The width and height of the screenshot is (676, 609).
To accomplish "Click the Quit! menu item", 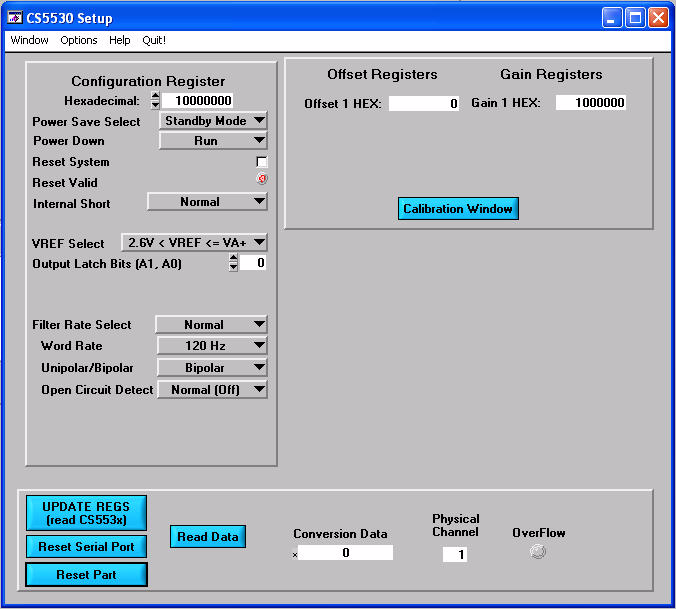I will (154, 40).
